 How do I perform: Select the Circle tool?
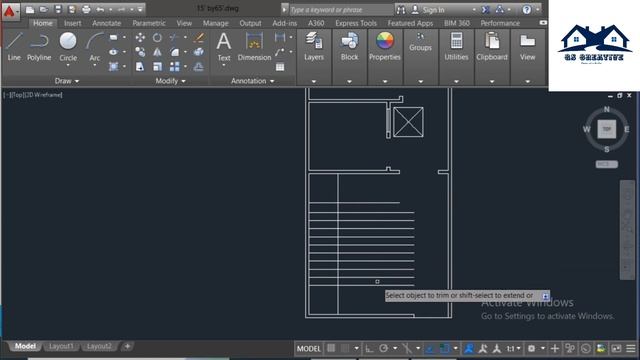click(68, 47)
